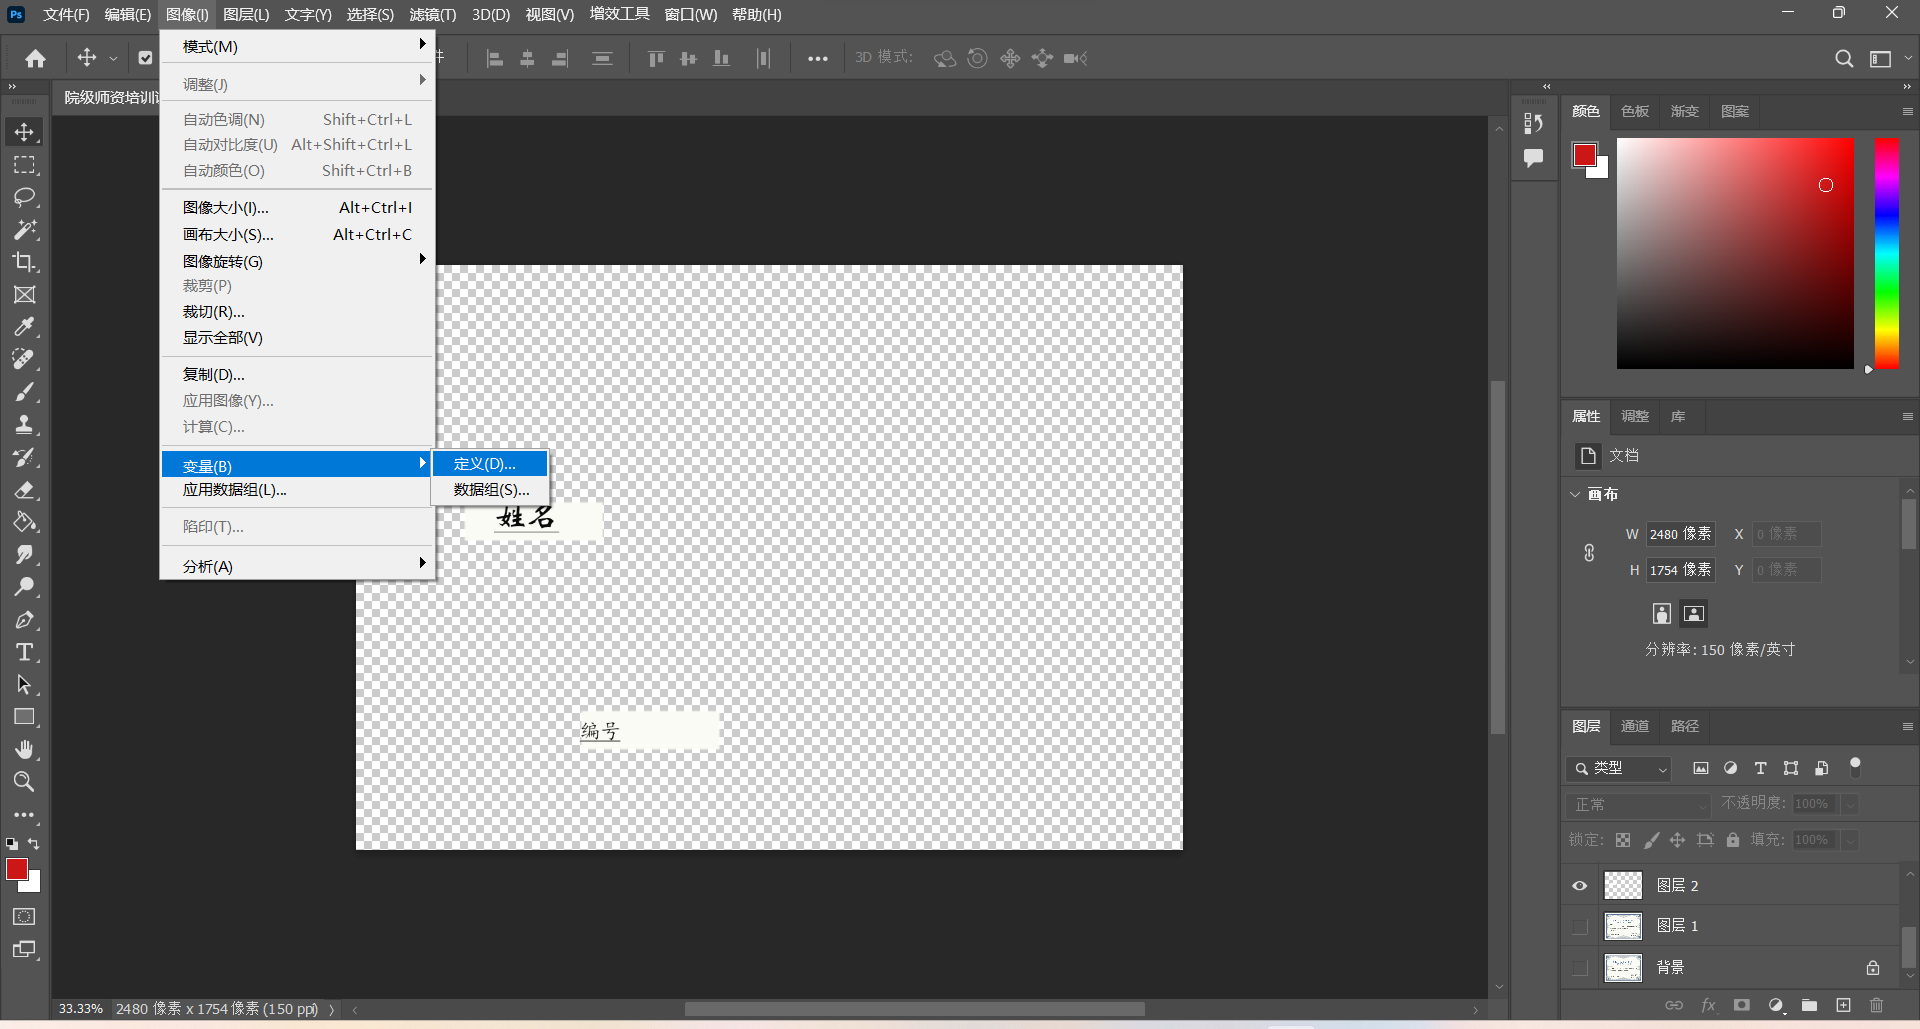Select the Lasso tool
The width and height of the screenshot is (1920, 1029).
24,197
